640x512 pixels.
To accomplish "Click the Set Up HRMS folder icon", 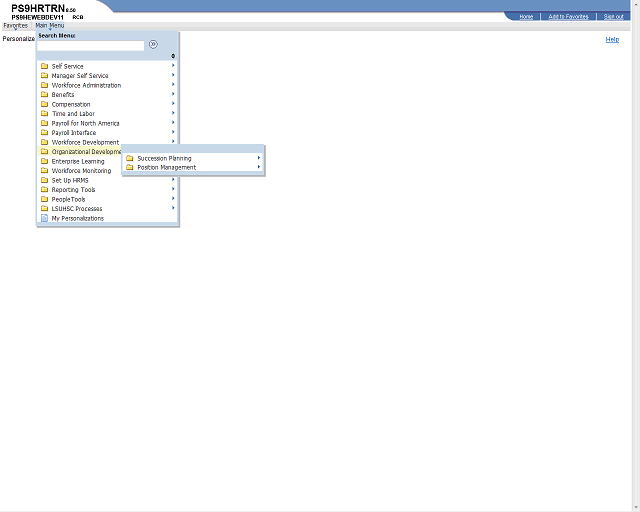I will click(x=44, y=180).
